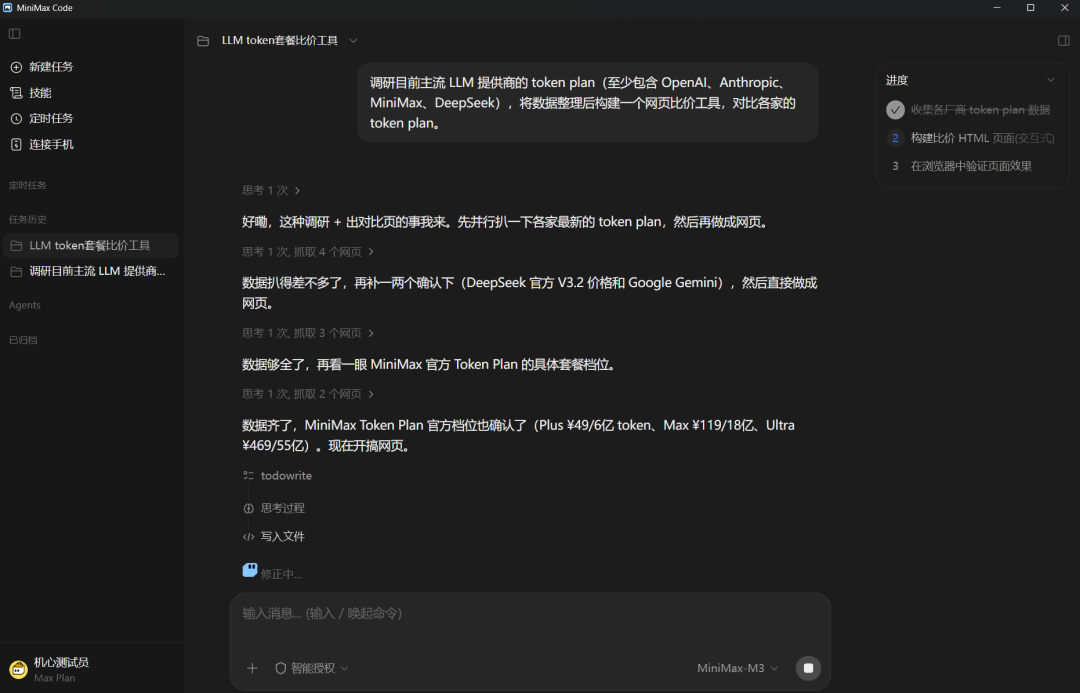Open the MiniMax-M3 model selector
Image resolution: width=1080 pixels, height=693 pixels.
737,668
